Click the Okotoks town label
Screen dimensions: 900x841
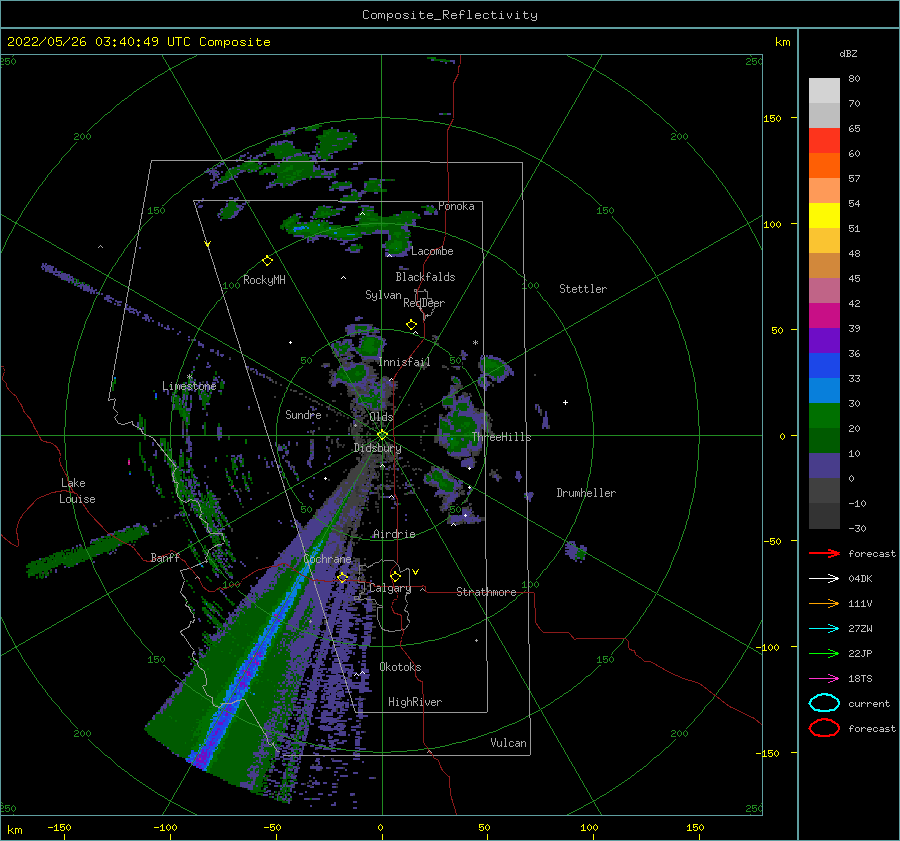[x=400, y=667]
